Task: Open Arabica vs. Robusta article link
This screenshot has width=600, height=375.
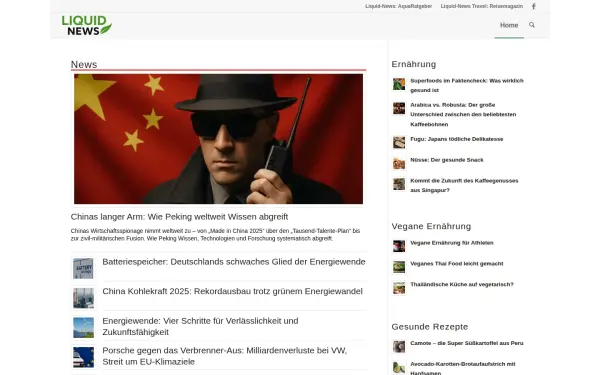Action: [x=463, y=114]
